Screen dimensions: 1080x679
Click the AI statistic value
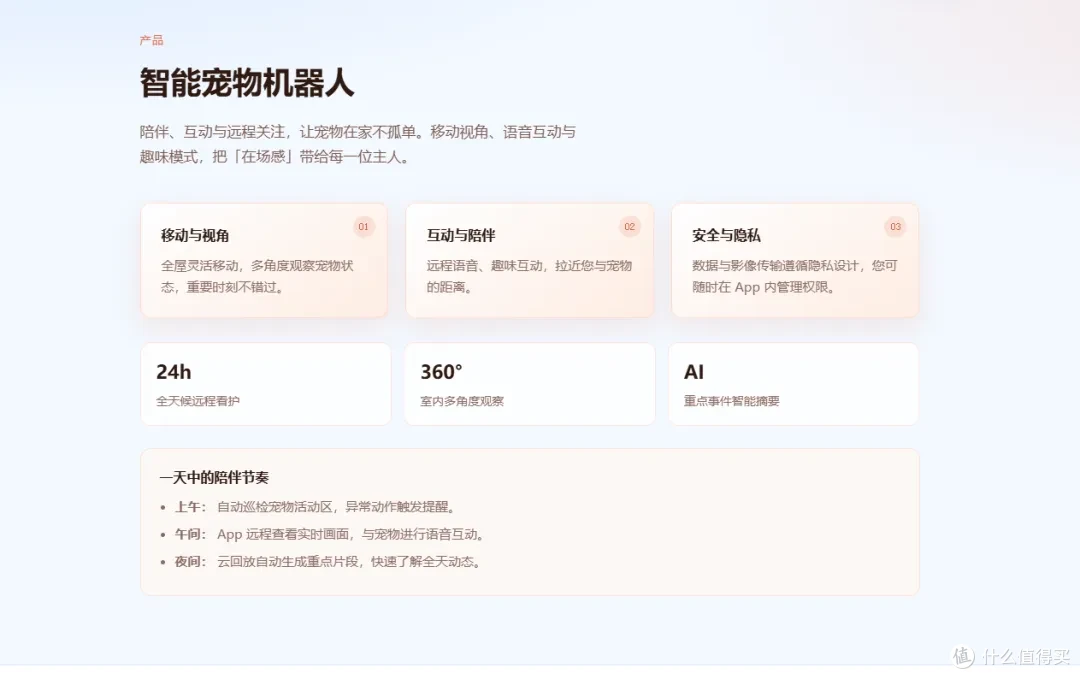(694, 372)
